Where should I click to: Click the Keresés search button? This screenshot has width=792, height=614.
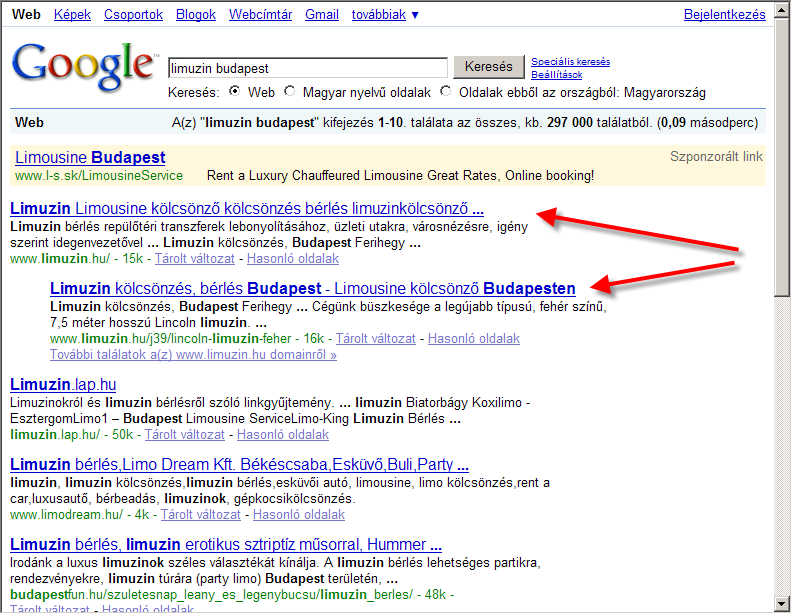click(488, 67)
